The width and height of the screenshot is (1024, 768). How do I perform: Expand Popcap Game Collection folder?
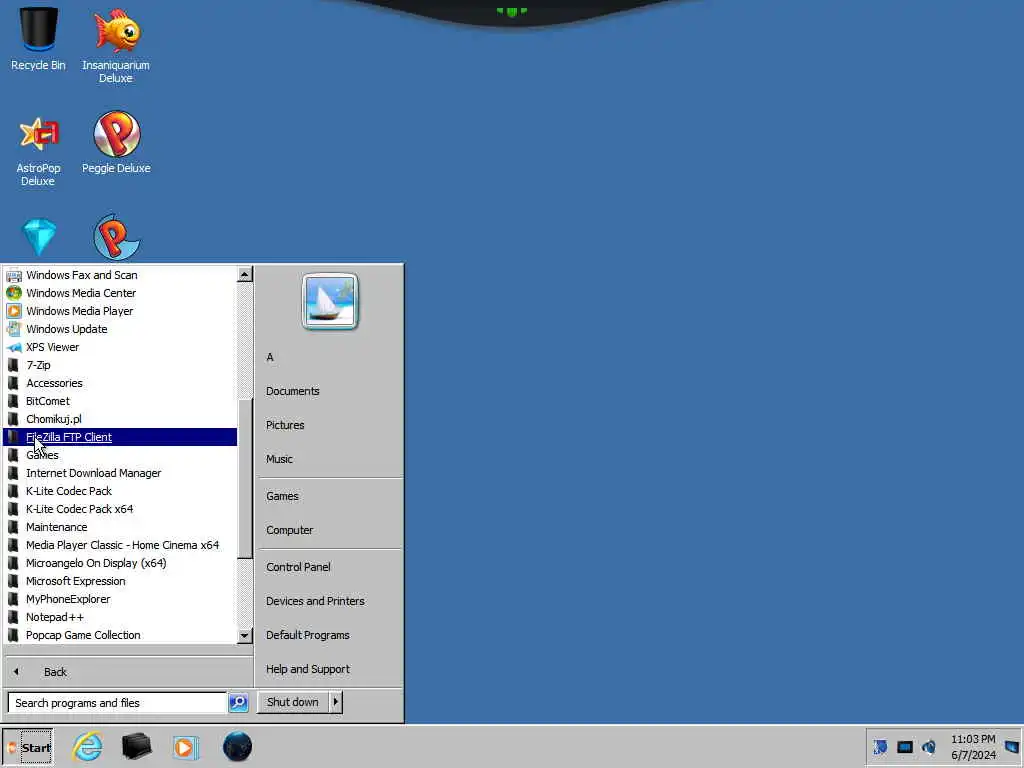tap(120, 635)
